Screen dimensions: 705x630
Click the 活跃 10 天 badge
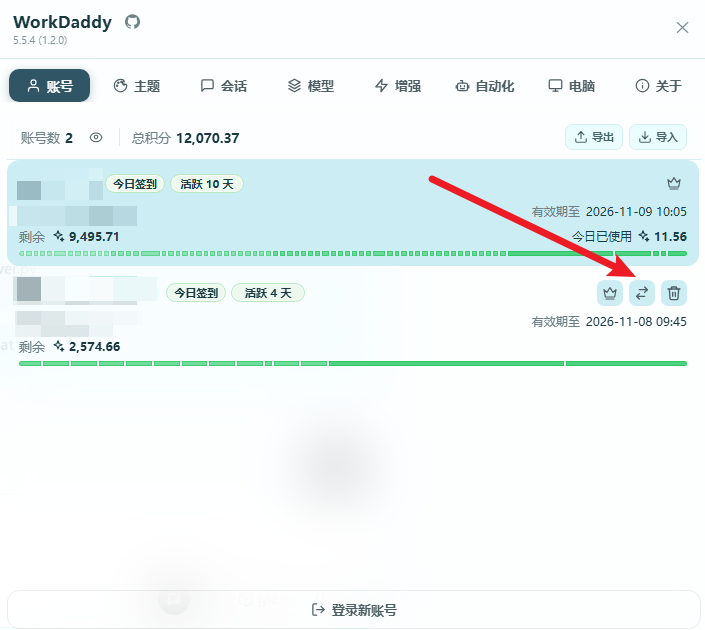[x=207, y=184]
